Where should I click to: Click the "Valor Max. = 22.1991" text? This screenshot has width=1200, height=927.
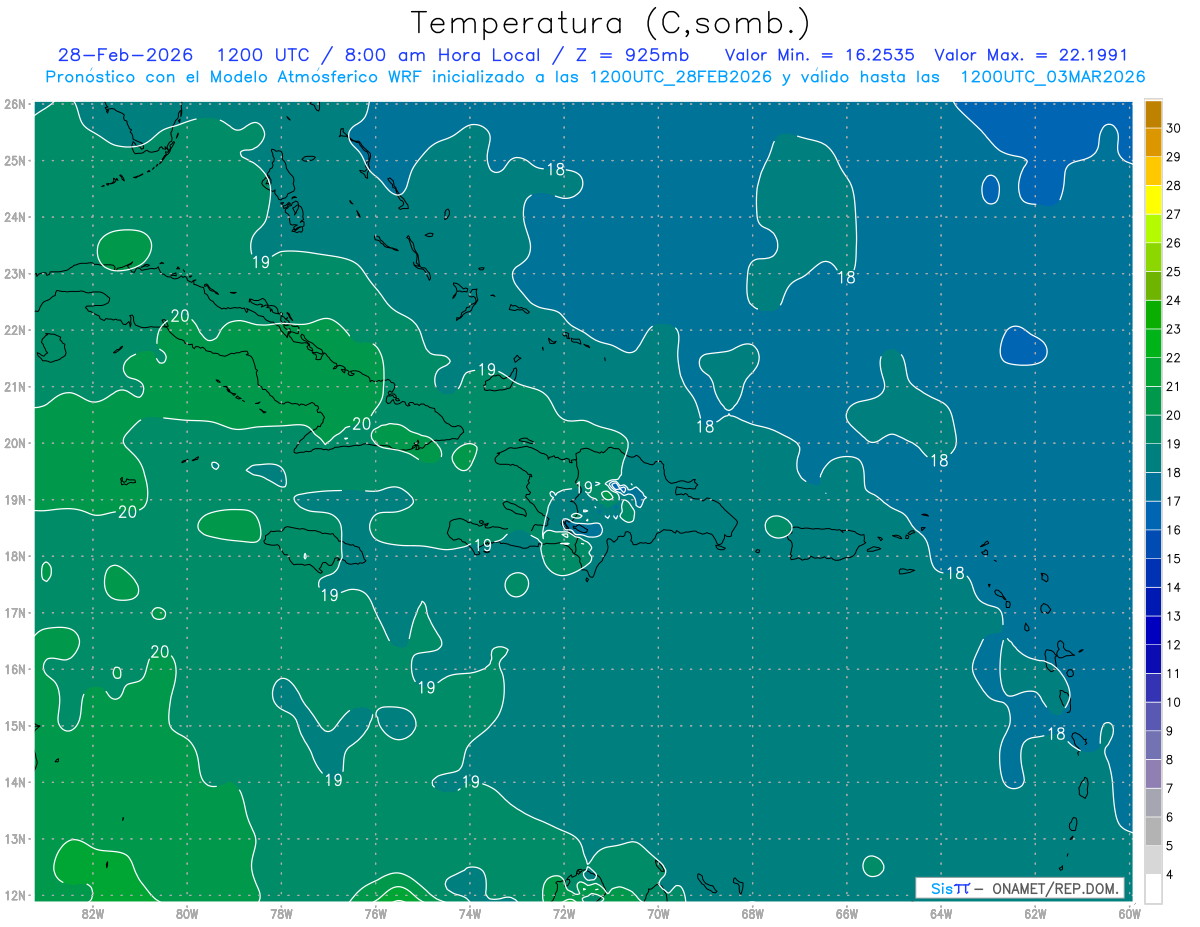coord(1030,55)
